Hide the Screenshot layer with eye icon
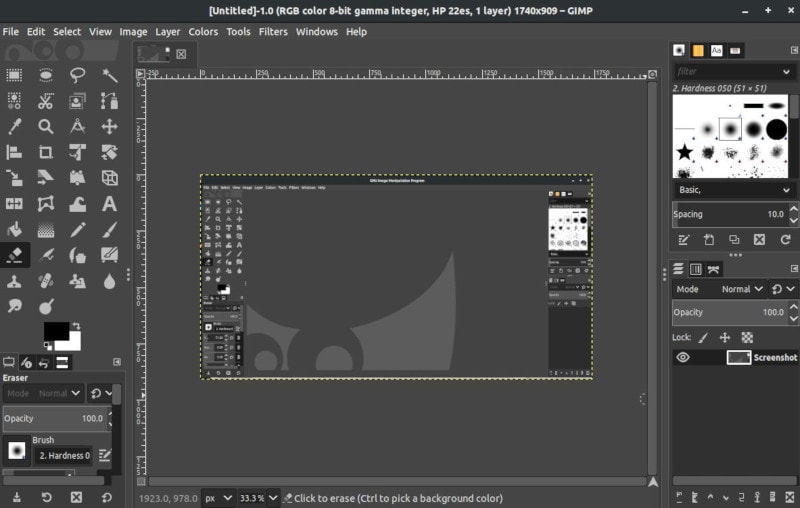Viewport: 800px width, 508px height. 683,357
